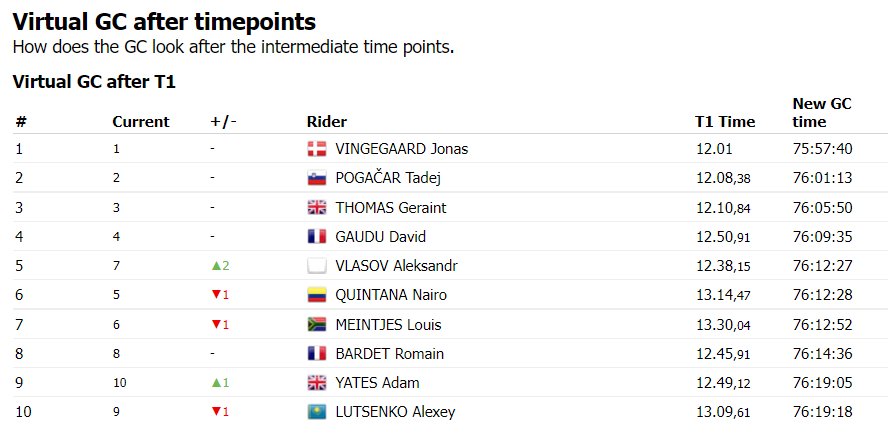This screenshot has width=891, height=425.
Task: Click the South African flag beside Meintjes
Action: point(317,324)
